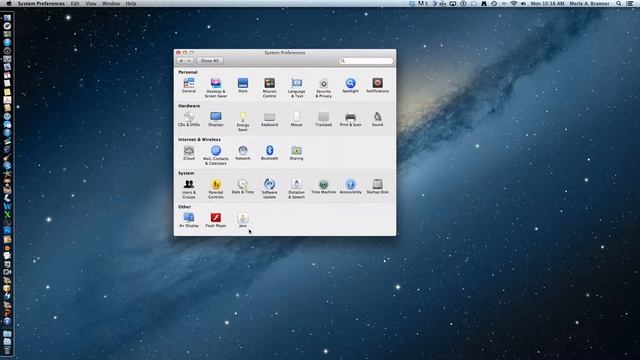This screenshot has width=640, height=360.
Task: Open Date & Time preferences
Action: tap(243, 187)
